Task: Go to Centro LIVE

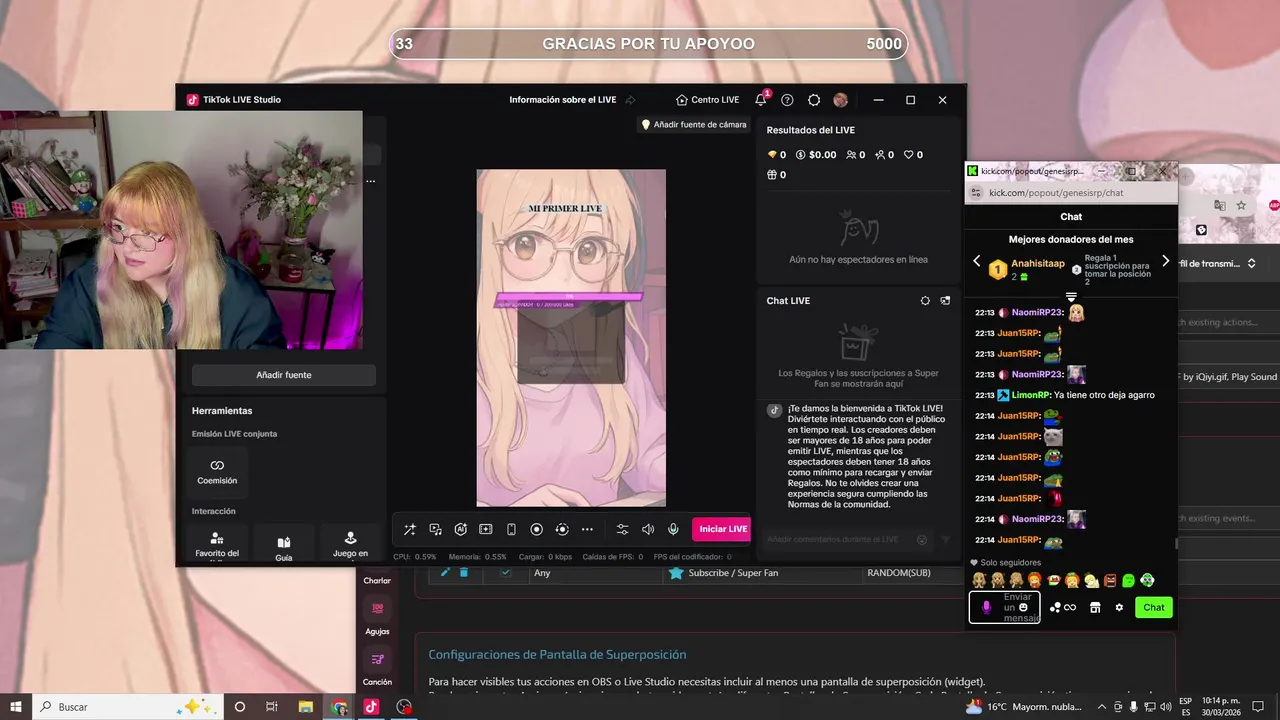Action: click(707, 100)
